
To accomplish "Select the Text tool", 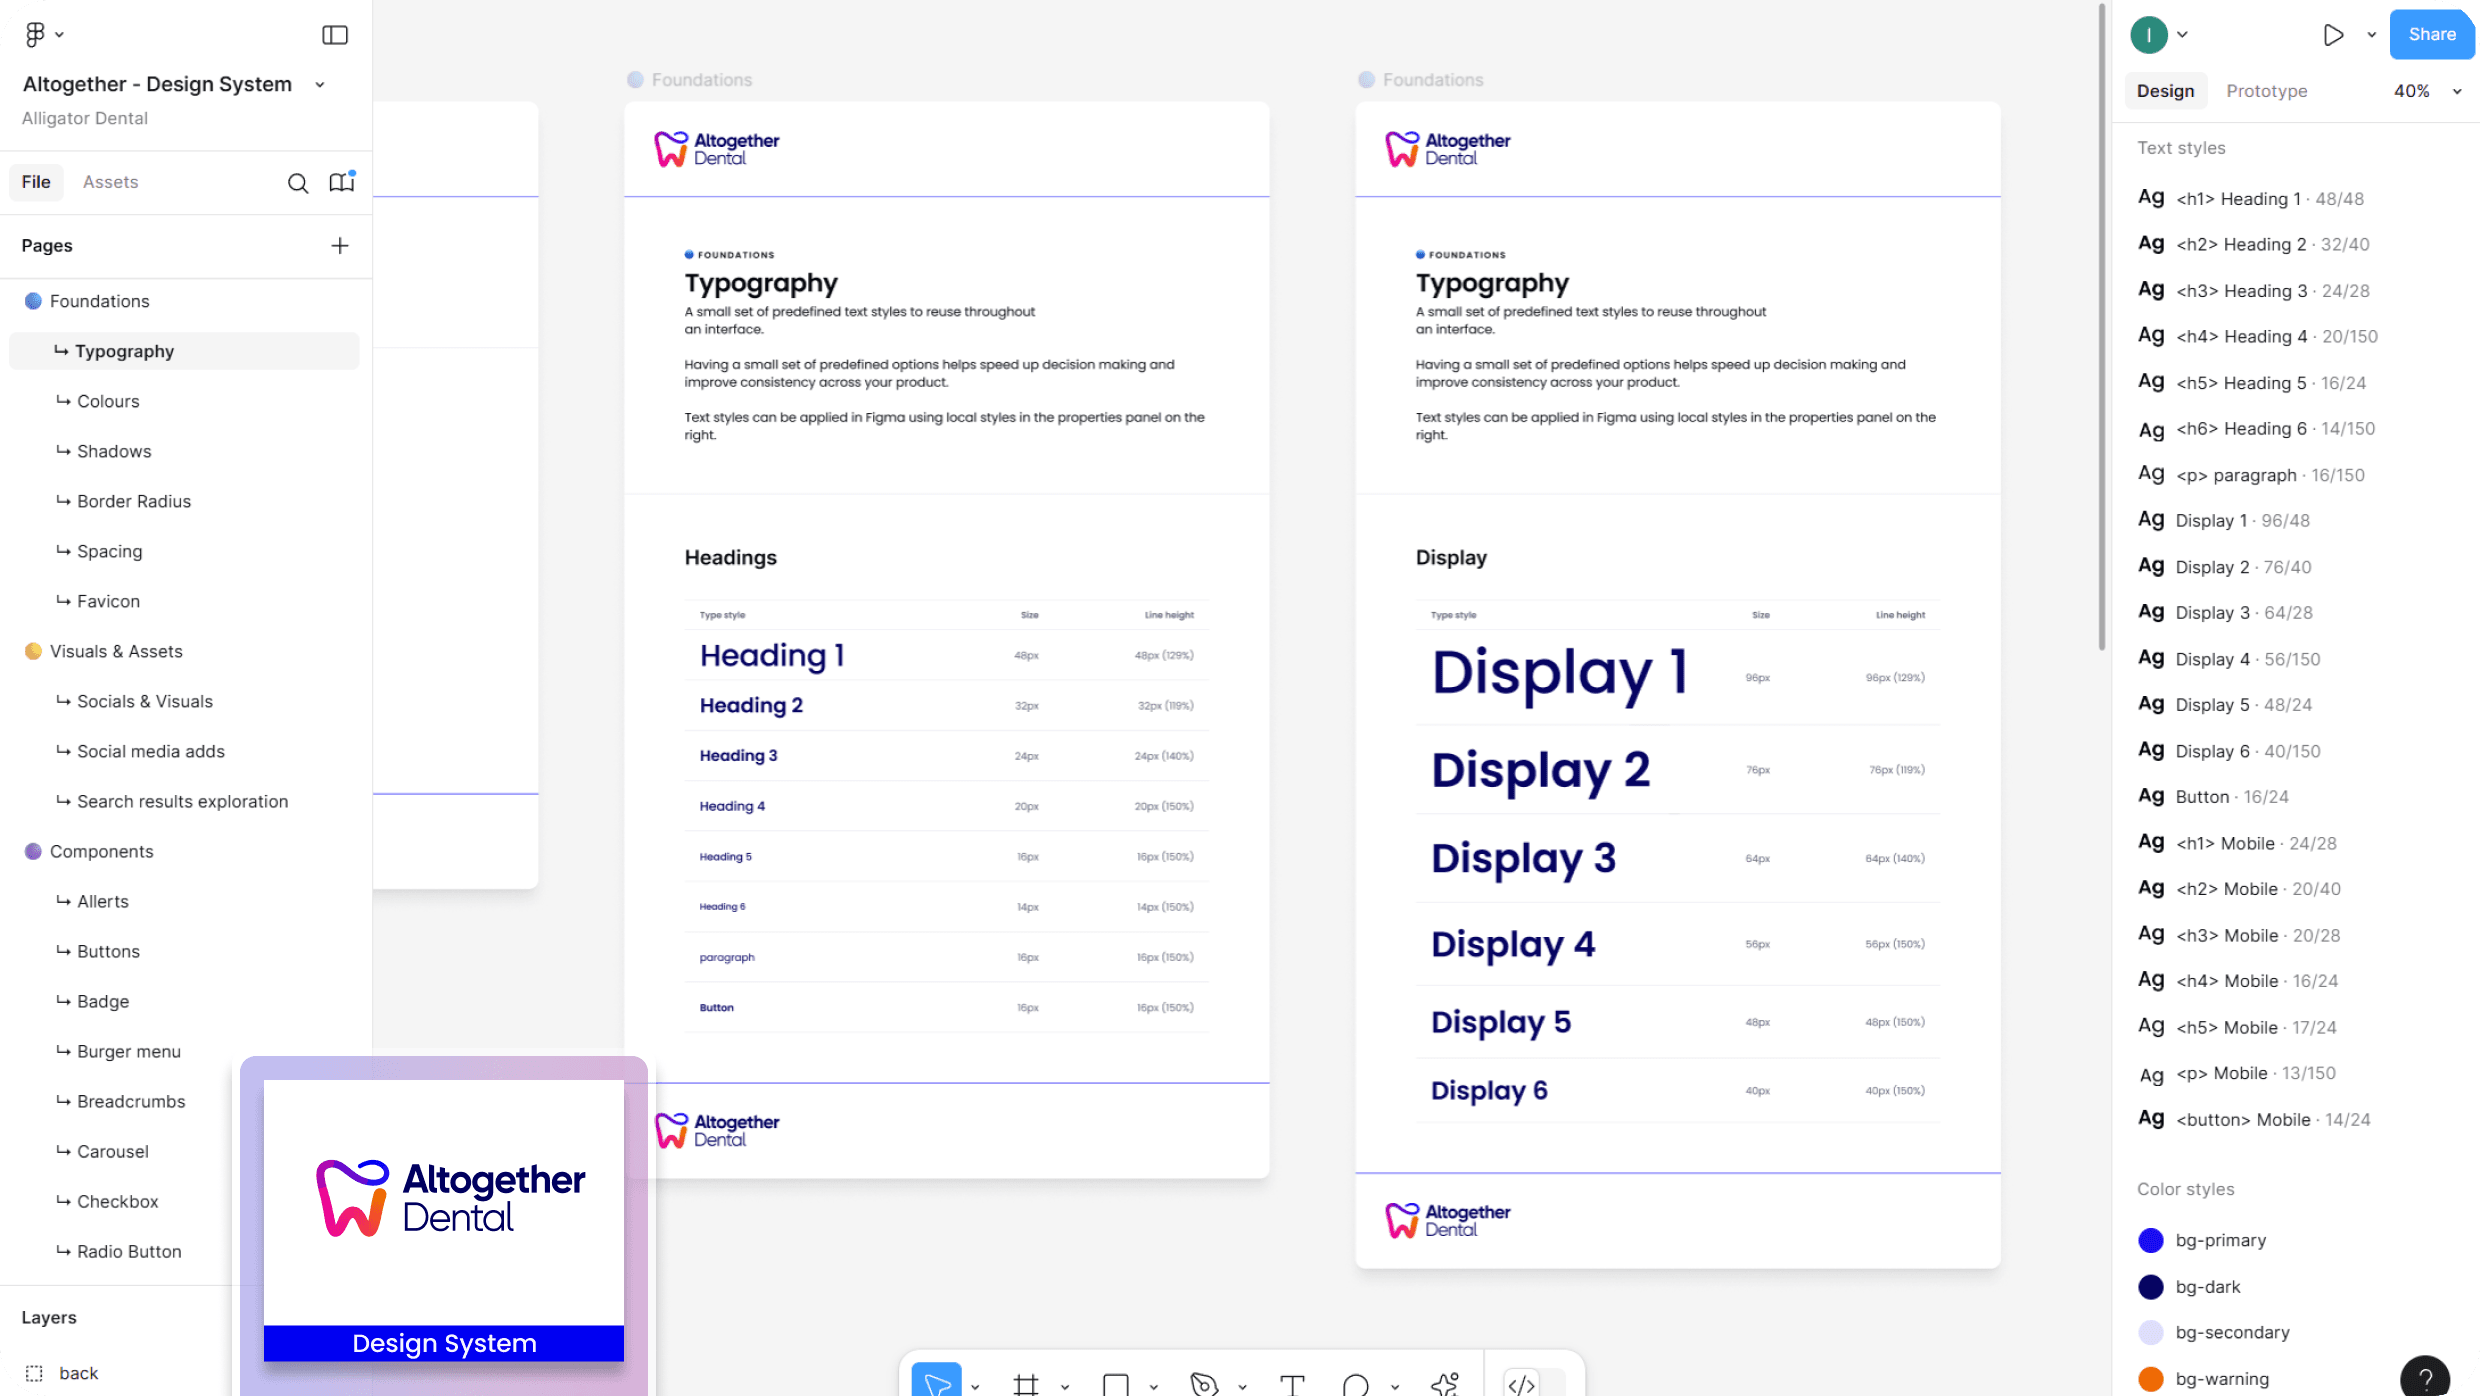I will click(1292, 1384).
